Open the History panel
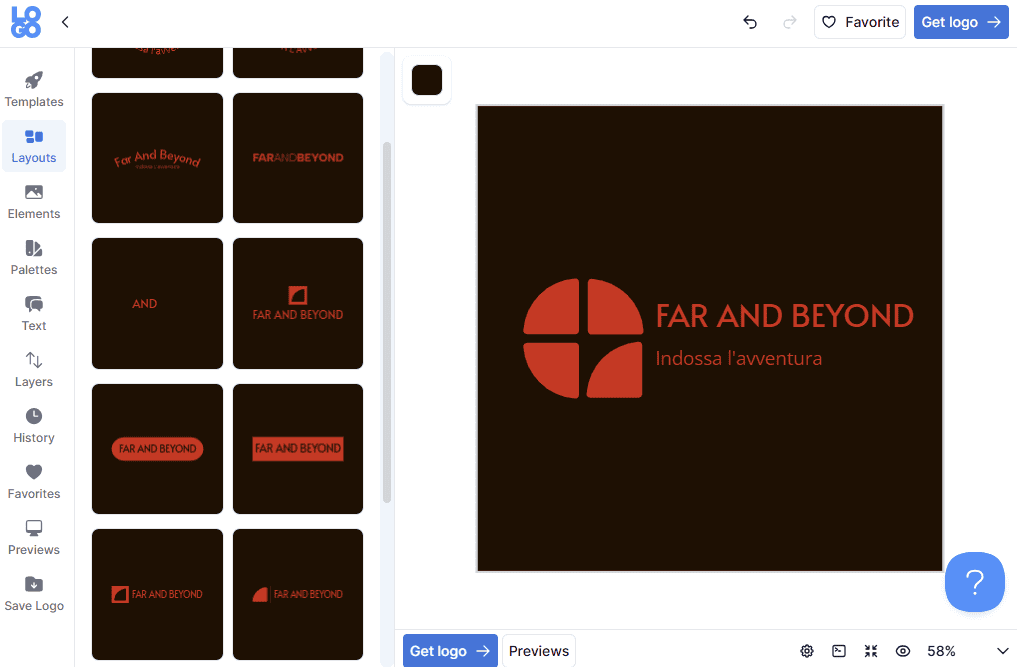This screenshot has width=1017, height=667. point(34,426)
